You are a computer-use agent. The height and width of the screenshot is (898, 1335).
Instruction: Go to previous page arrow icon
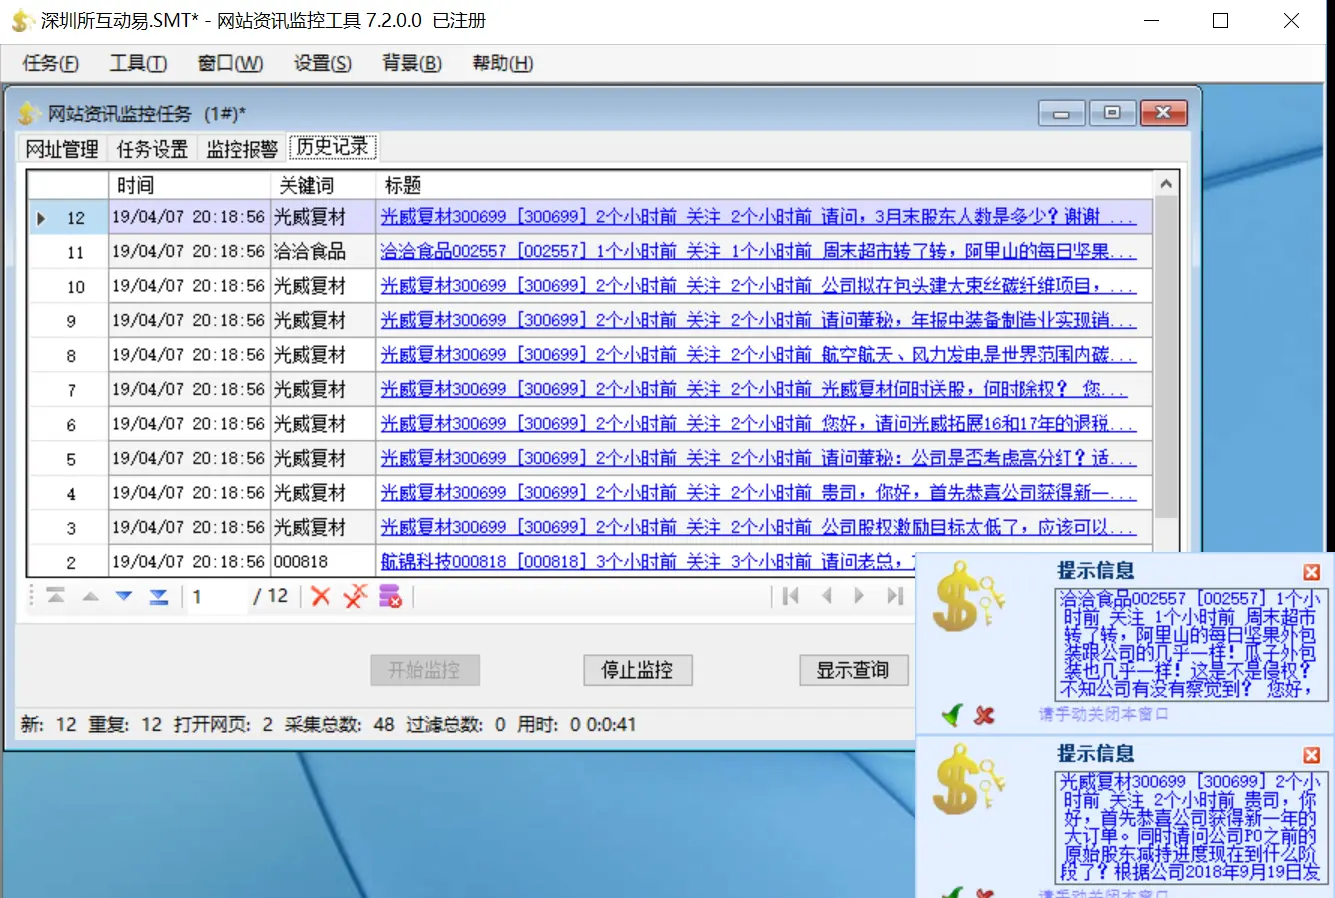click(826, 596)
